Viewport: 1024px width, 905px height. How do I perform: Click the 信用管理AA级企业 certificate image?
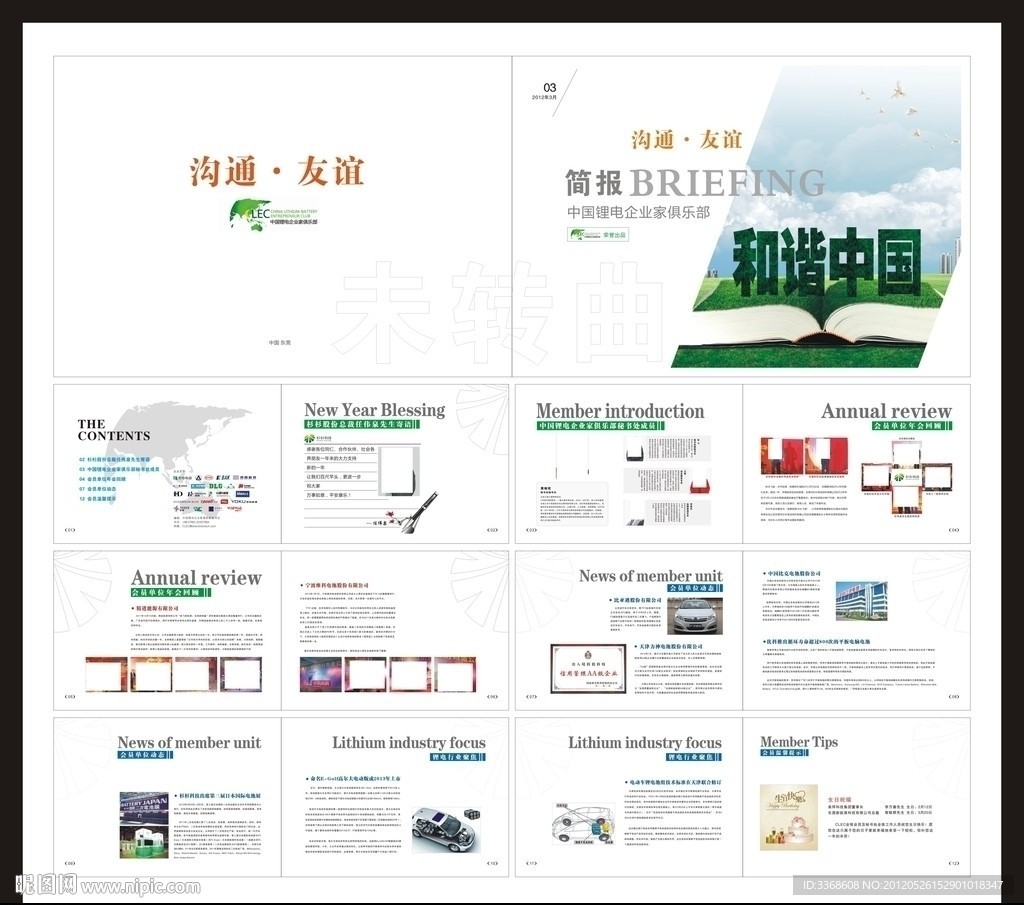(588, 668)
